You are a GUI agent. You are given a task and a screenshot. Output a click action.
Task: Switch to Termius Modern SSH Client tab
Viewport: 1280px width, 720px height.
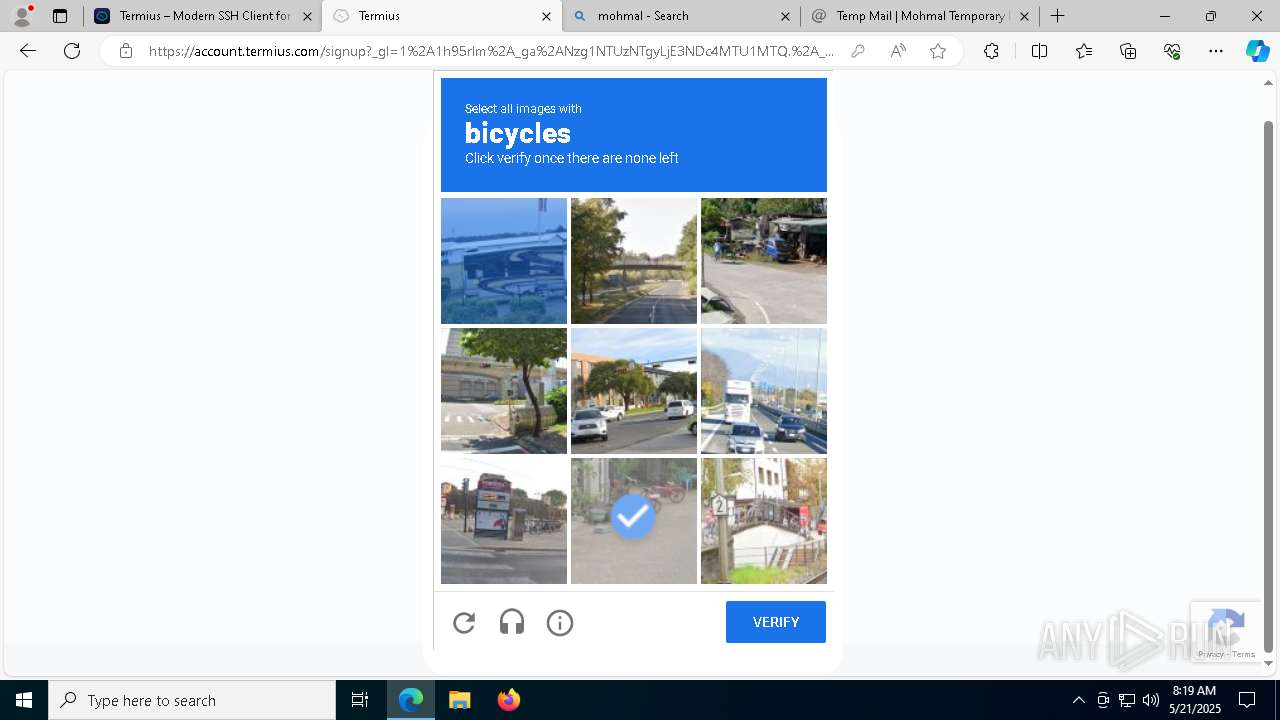(x=203, y=16)
